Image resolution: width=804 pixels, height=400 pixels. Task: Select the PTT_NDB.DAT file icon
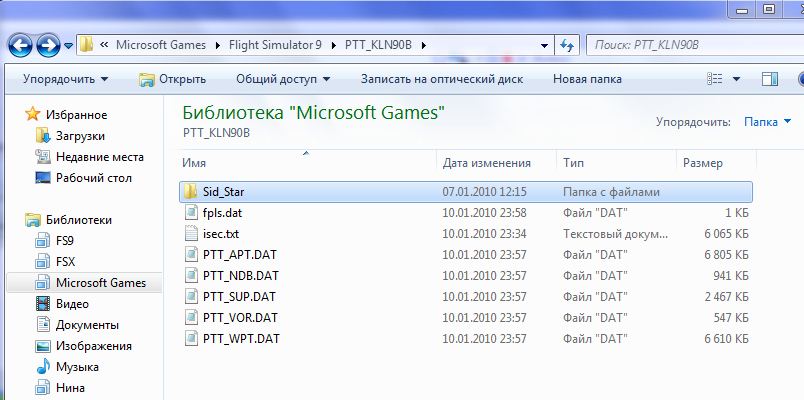191,276
